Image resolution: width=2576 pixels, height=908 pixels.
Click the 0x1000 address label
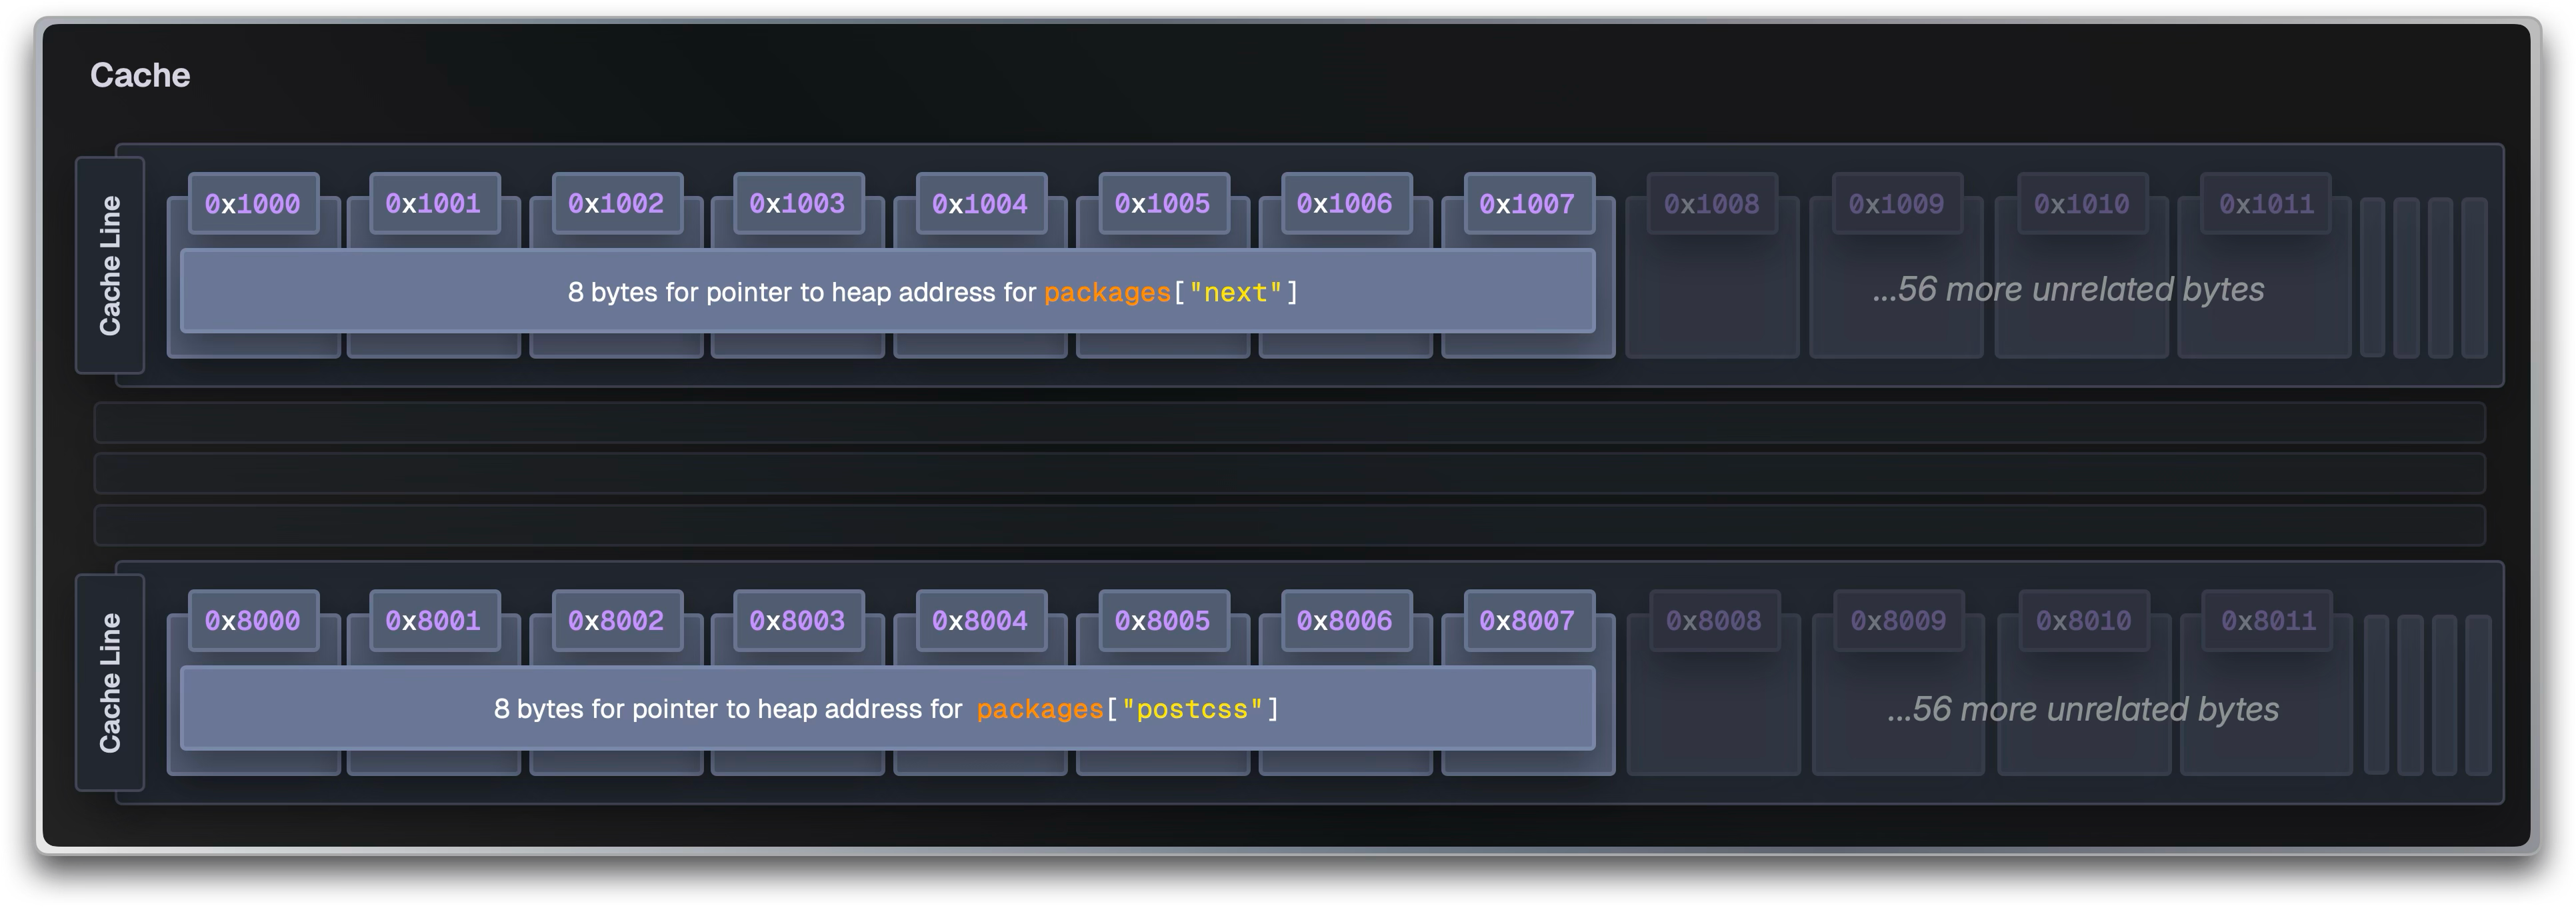coord(253,204)
